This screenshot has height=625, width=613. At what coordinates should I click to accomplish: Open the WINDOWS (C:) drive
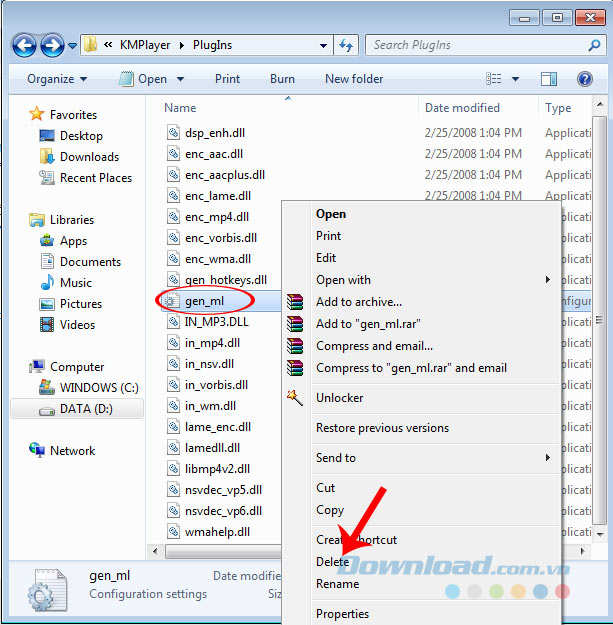click(88, 387)
